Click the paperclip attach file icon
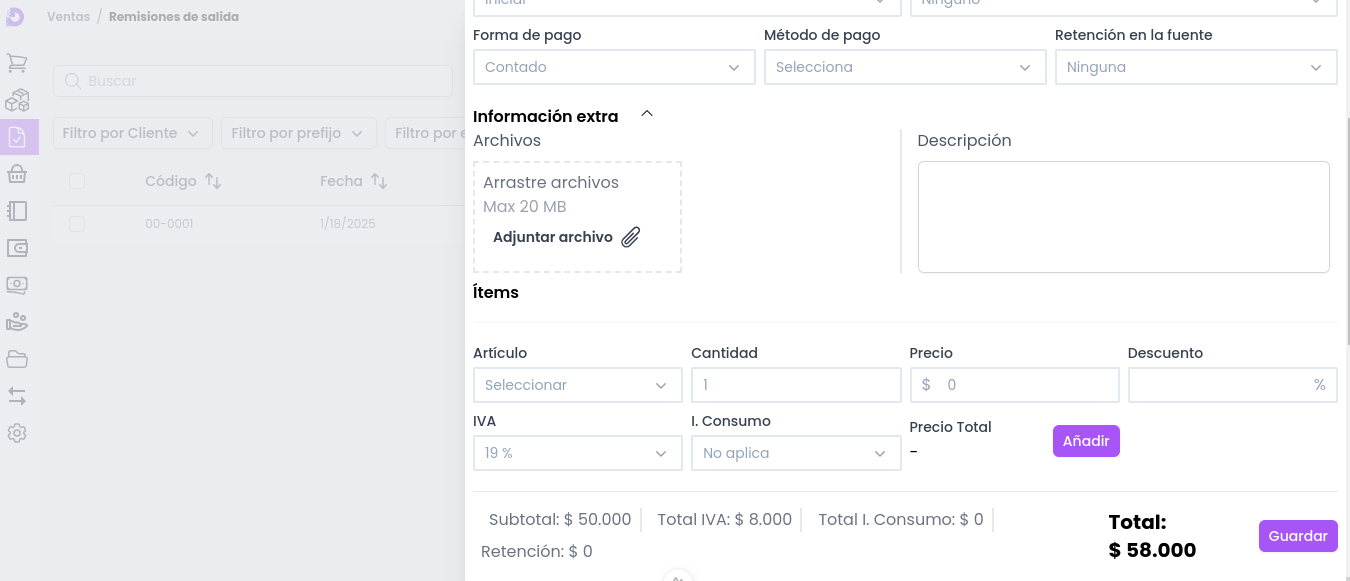This screenshot has height=581, width=1350. [x=631, y=237]
